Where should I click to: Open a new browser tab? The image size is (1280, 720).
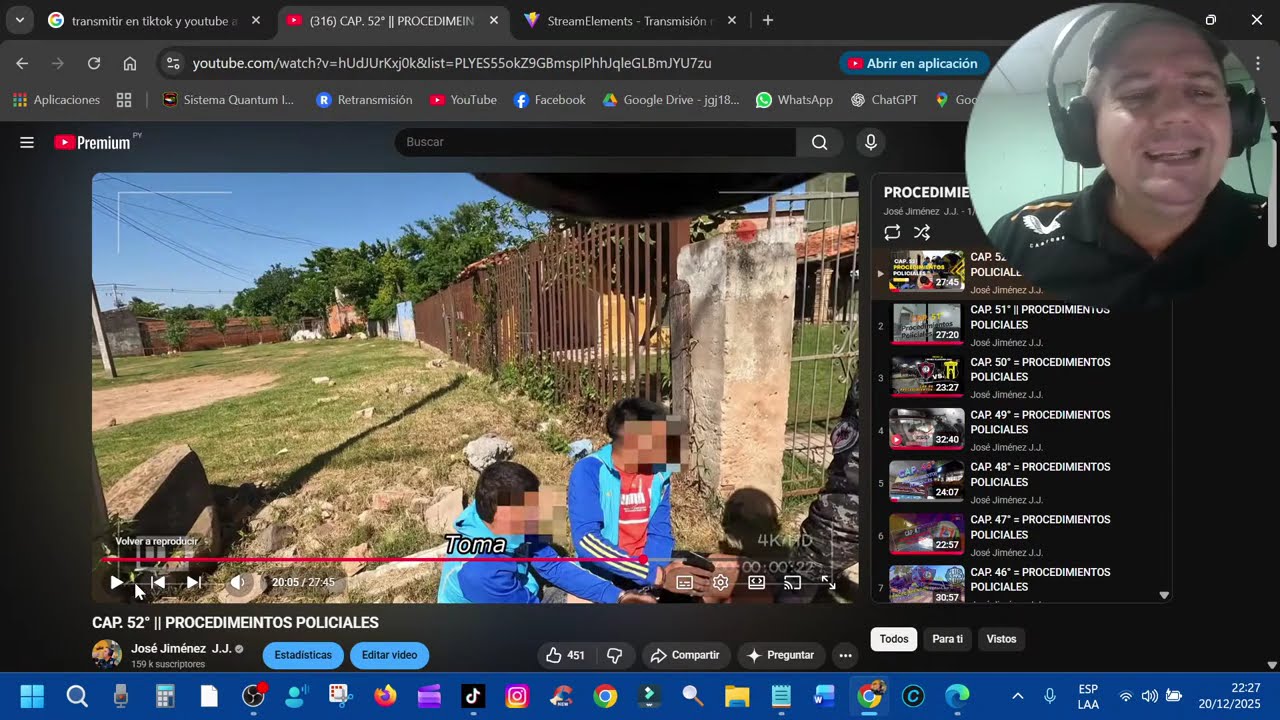pyautogui.click(x=767, y=20)
